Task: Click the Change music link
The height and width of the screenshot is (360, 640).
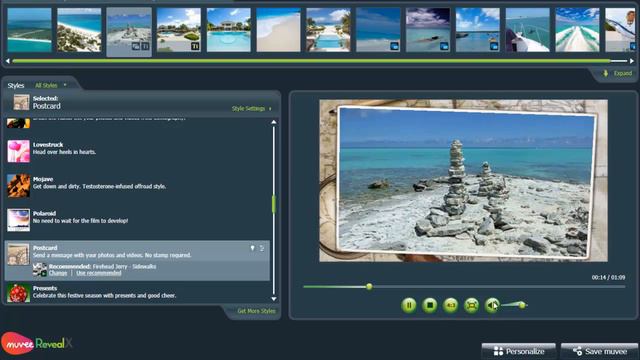Action: point(58,273)
